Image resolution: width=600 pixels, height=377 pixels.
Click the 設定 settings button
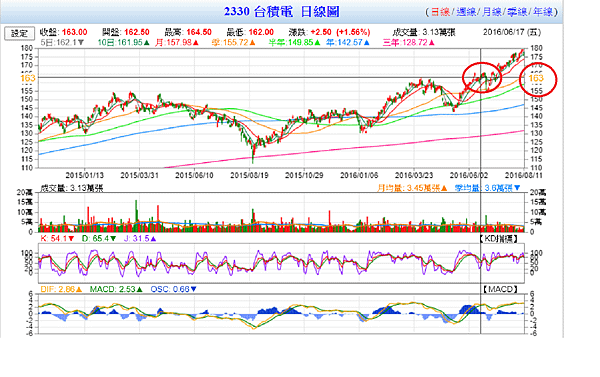coord(19,33)
